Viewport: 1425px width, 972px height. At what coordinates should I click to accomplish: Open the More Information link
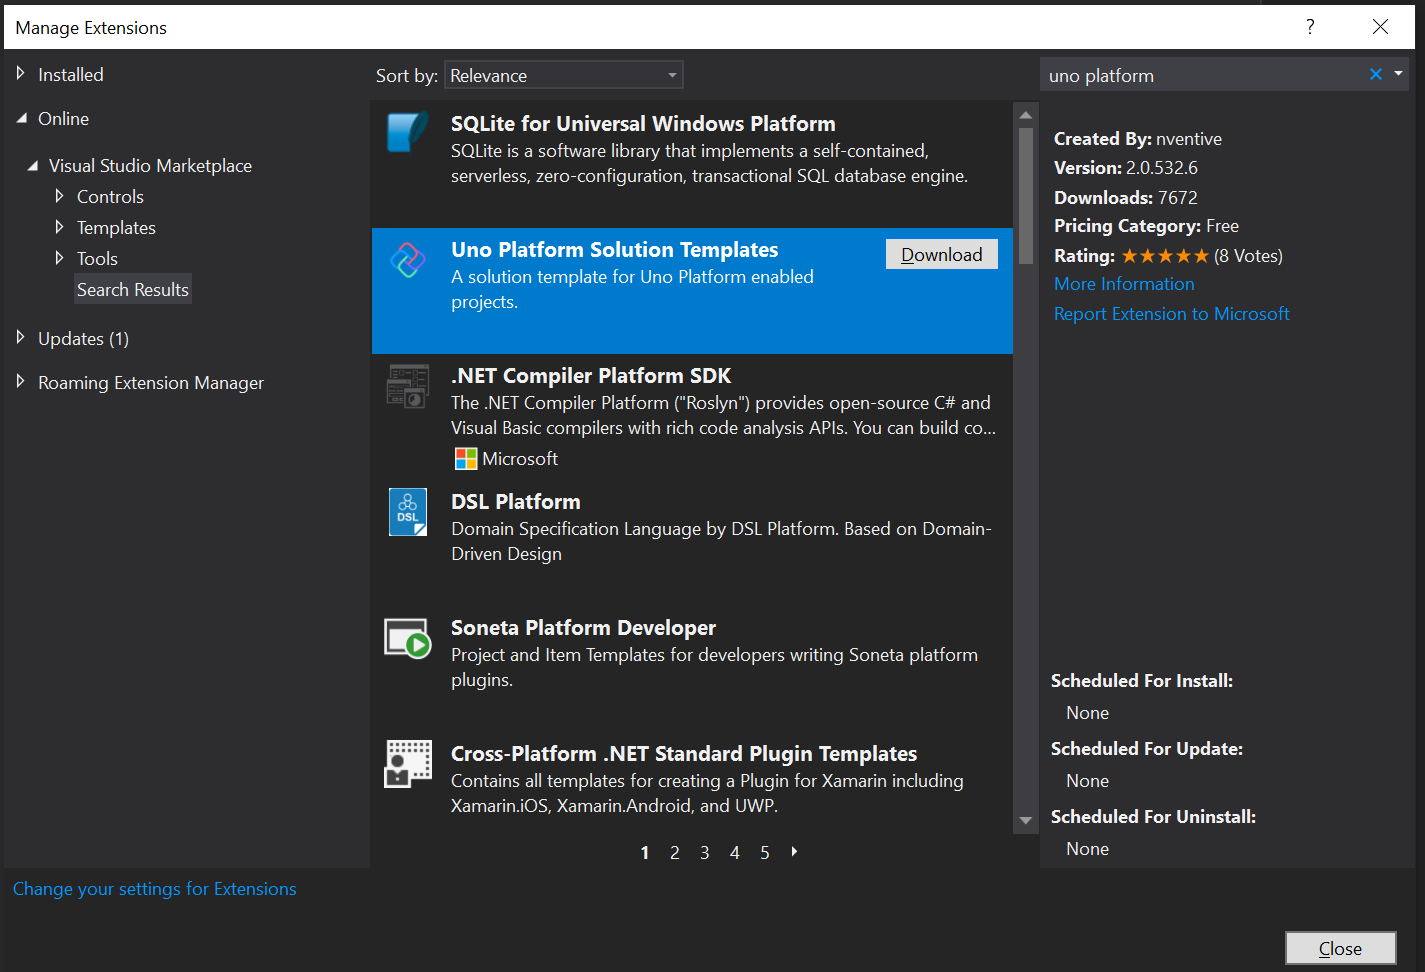pyautogui.click(x=1124, y=284)
